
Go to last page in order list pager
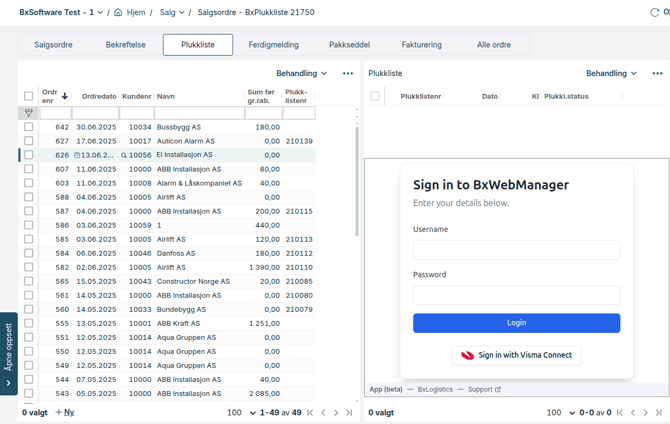coord(349,412)
